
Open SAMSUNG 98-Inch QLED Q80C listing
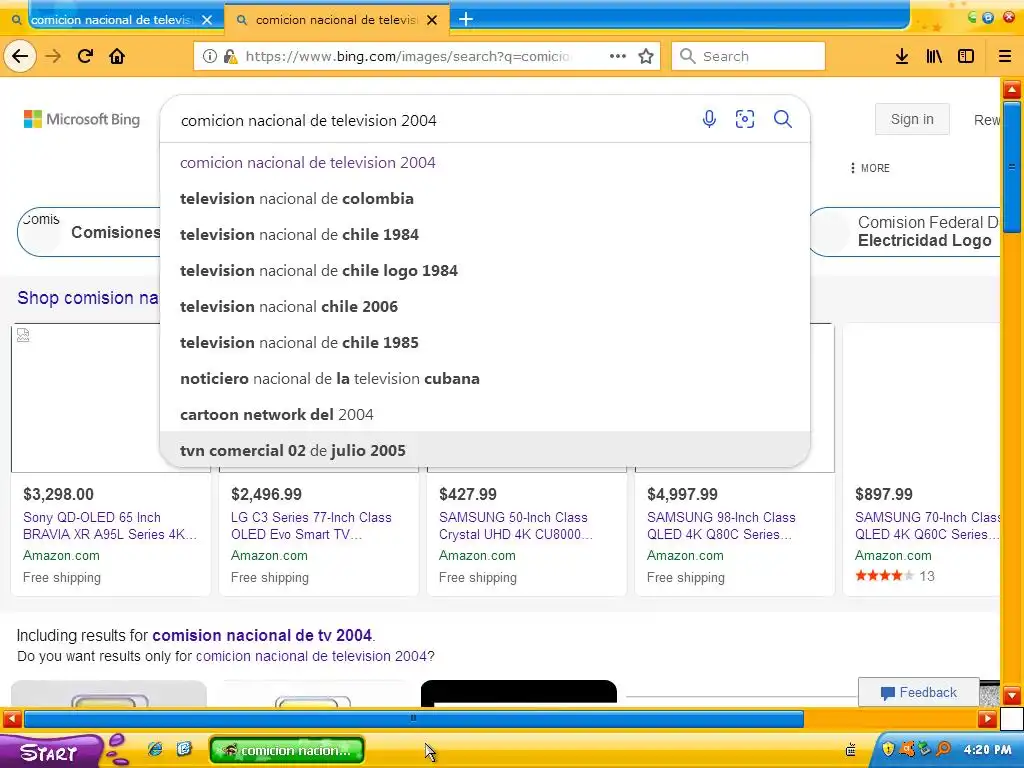(x=721, y=526)
